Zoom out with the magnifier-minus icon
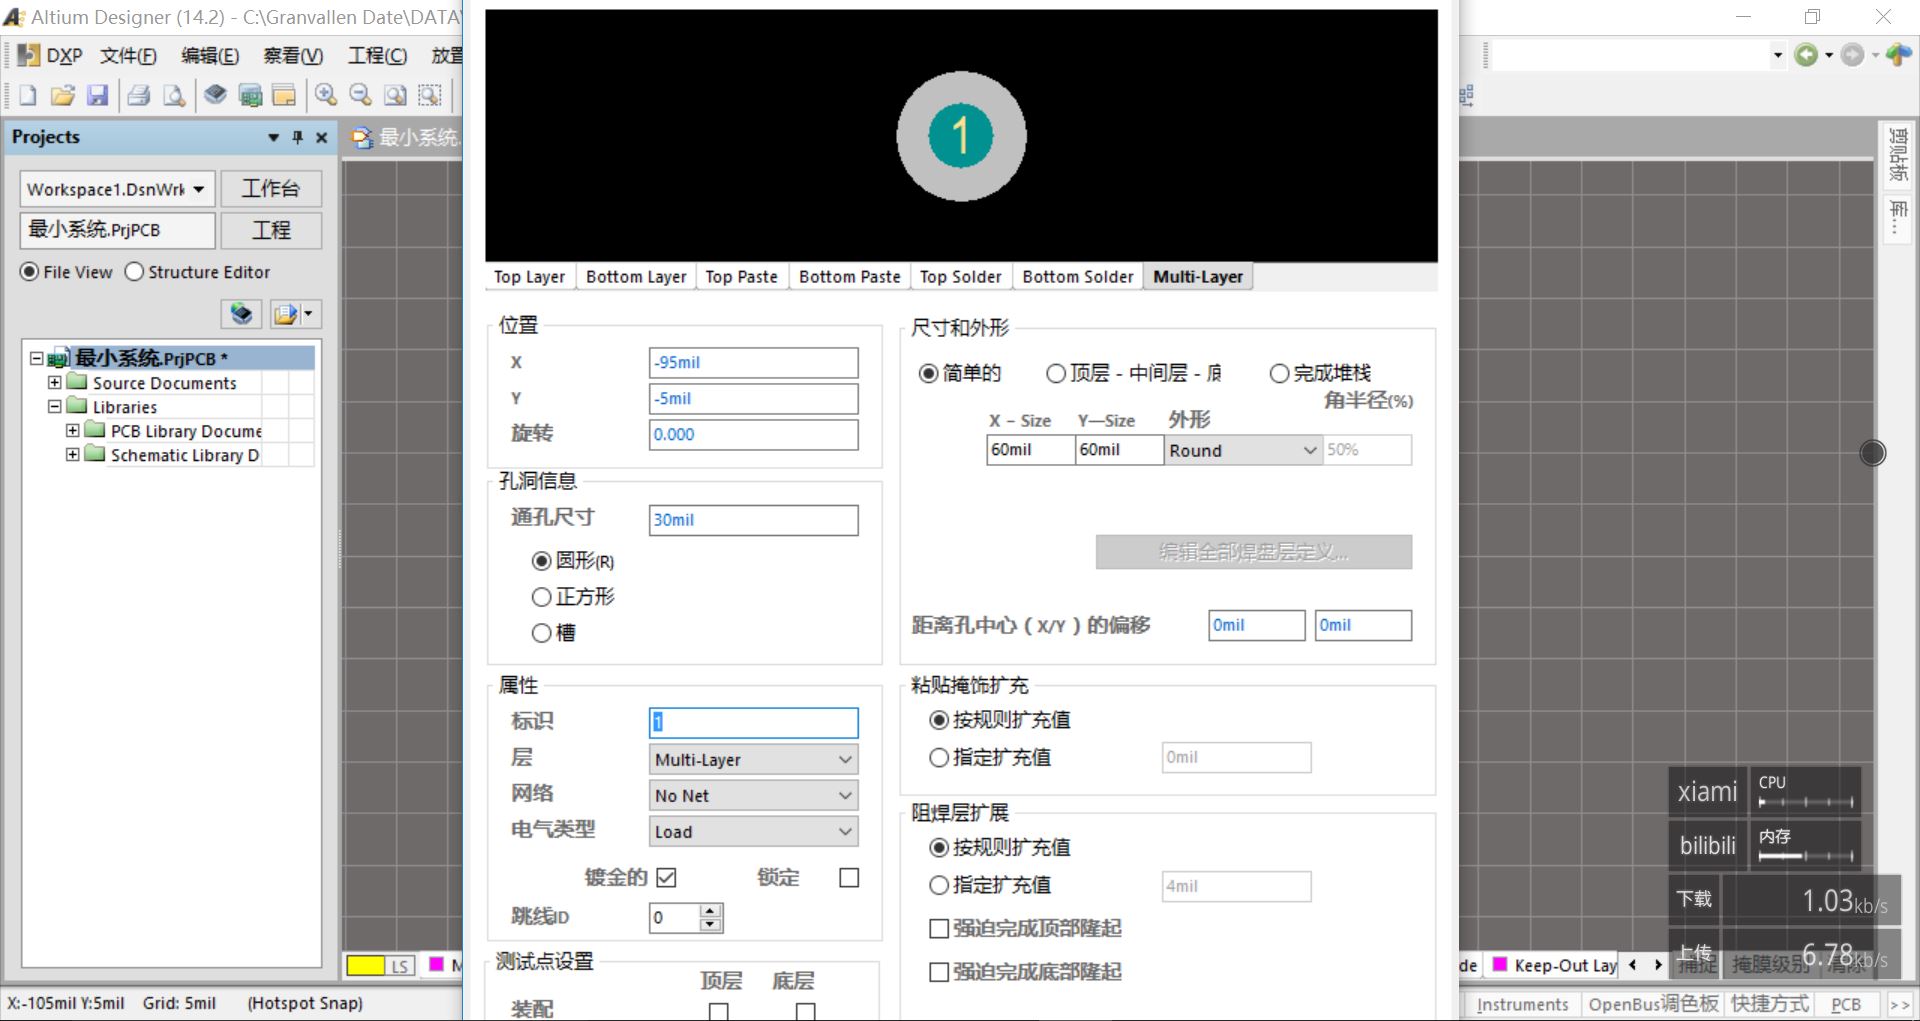Image resolution: width=1920 pixels, height=1021 pixels. point(360,95)
